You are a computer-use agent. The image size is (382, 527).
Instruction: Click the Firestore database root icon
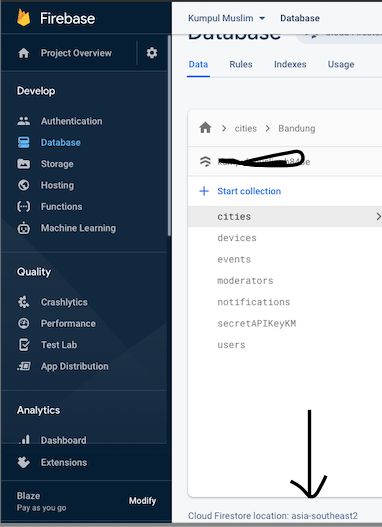pyautogui.click(x=205, y=162)
